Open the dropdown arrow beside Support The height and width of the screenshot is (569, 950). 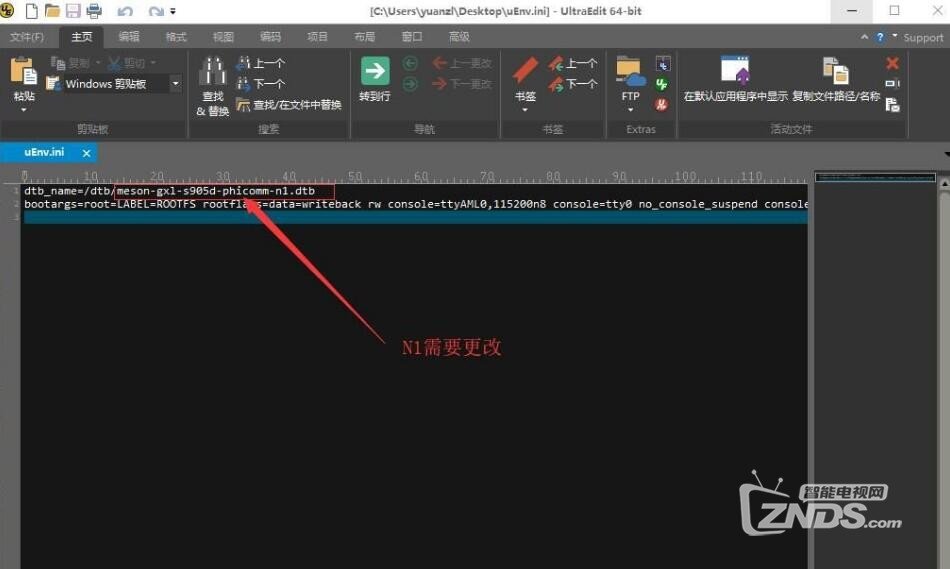(x=895, y=36)
